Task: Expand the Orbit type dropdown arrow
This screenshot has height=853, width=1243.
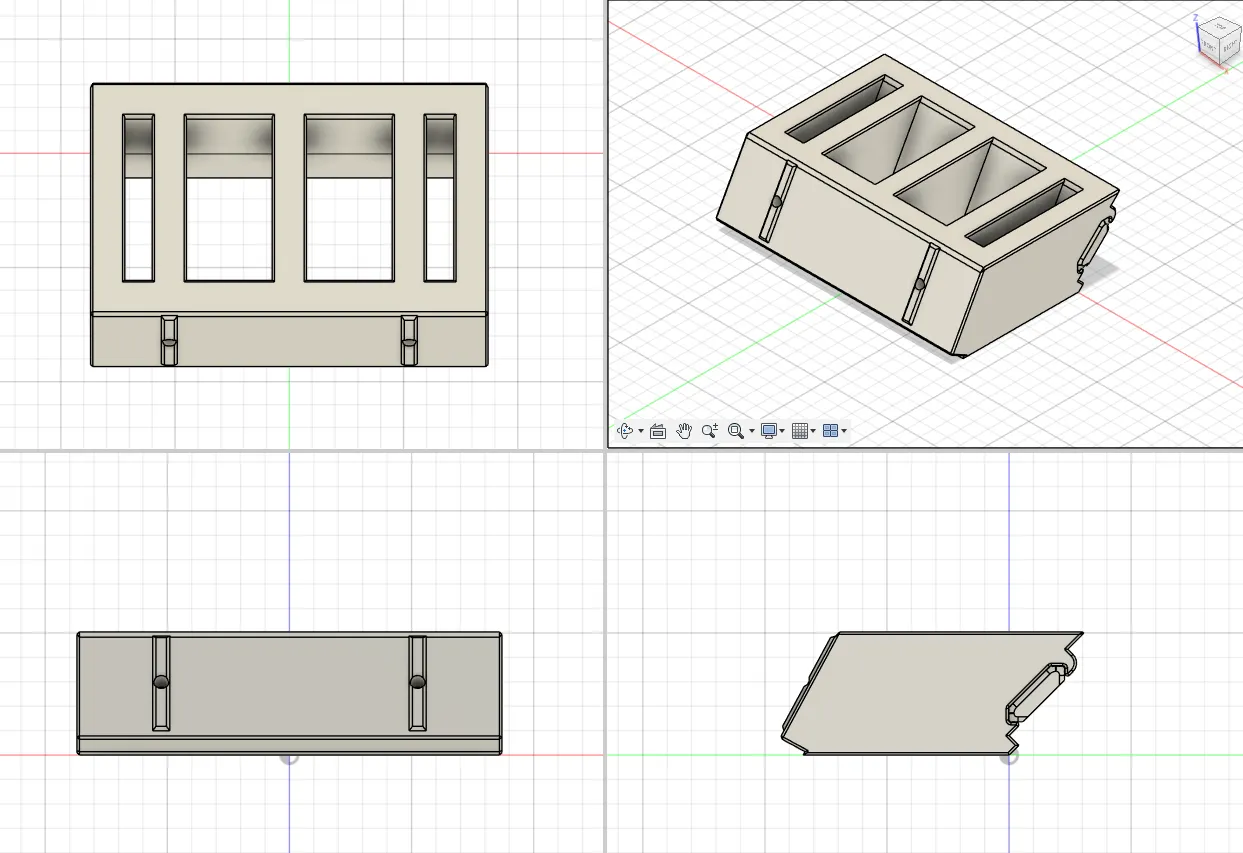Action: 641,431
